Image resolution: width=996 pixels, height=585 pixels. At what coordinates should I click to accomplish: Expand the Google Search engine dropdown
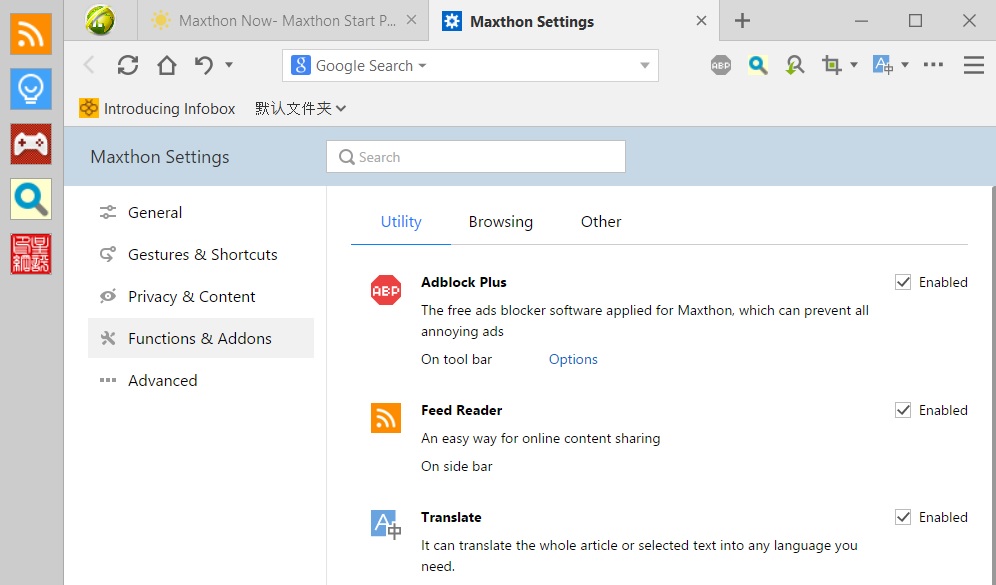[359, 65]
